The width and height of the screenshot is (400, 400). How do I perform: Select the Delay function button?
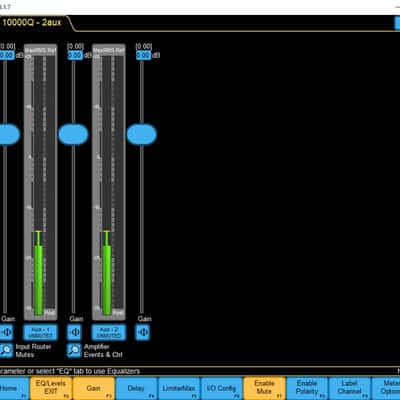[x=136, y=388]
